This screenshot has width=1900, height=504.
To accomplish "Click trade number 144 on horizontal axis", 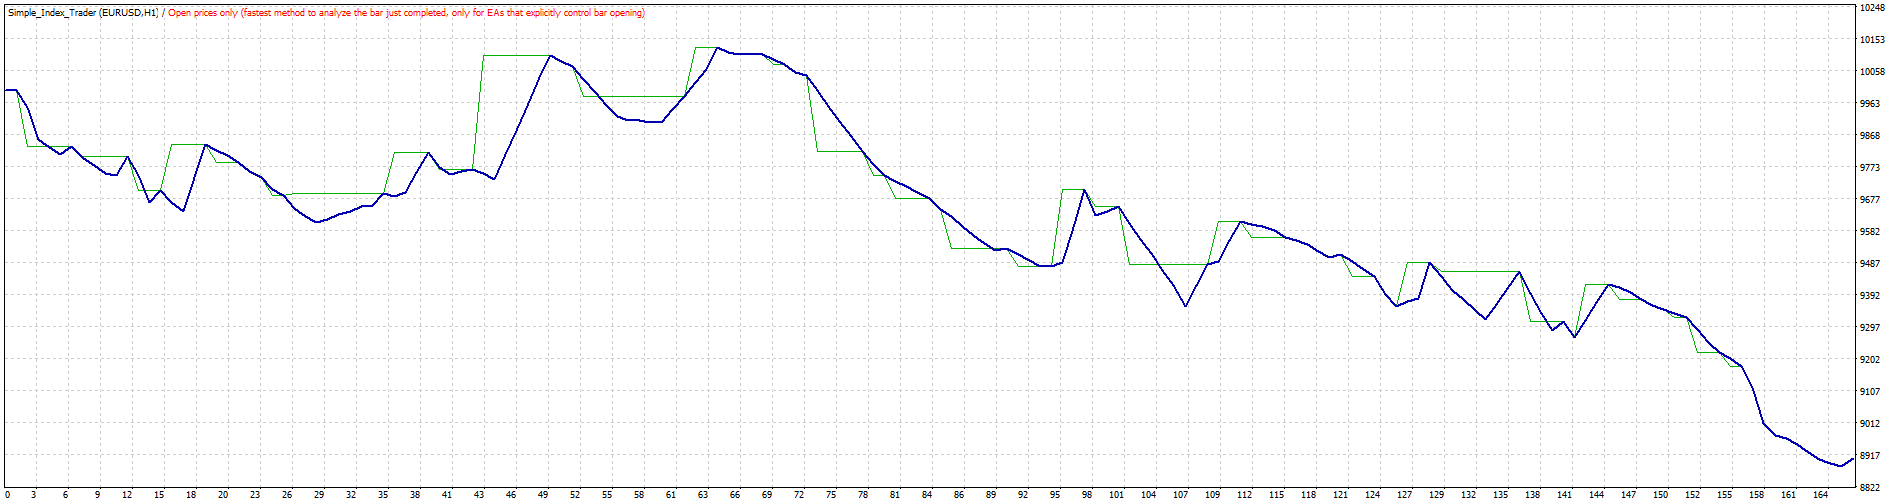I will tap(1596, 495).
